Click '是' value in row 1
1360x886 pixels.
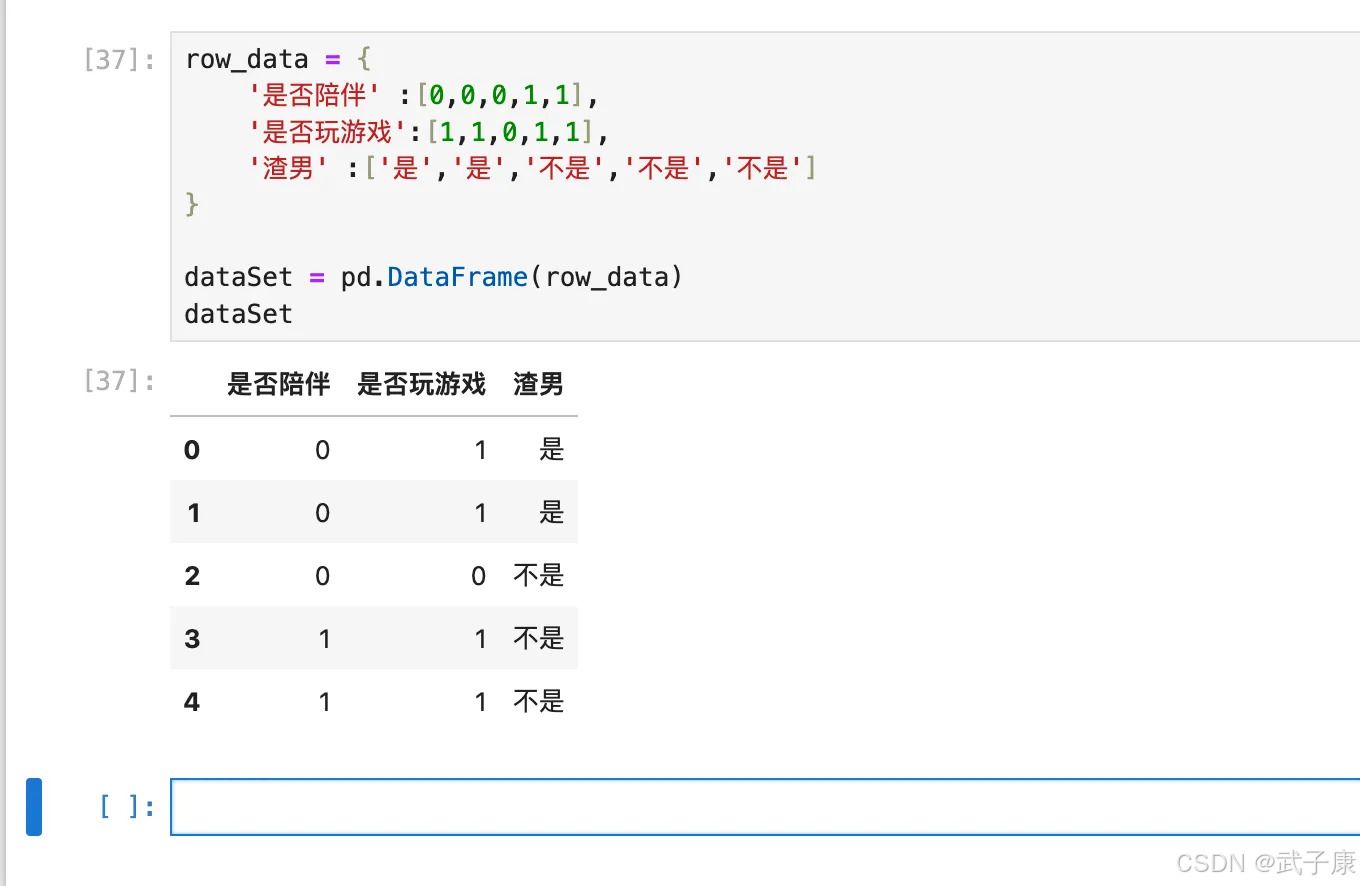(552, 513)
